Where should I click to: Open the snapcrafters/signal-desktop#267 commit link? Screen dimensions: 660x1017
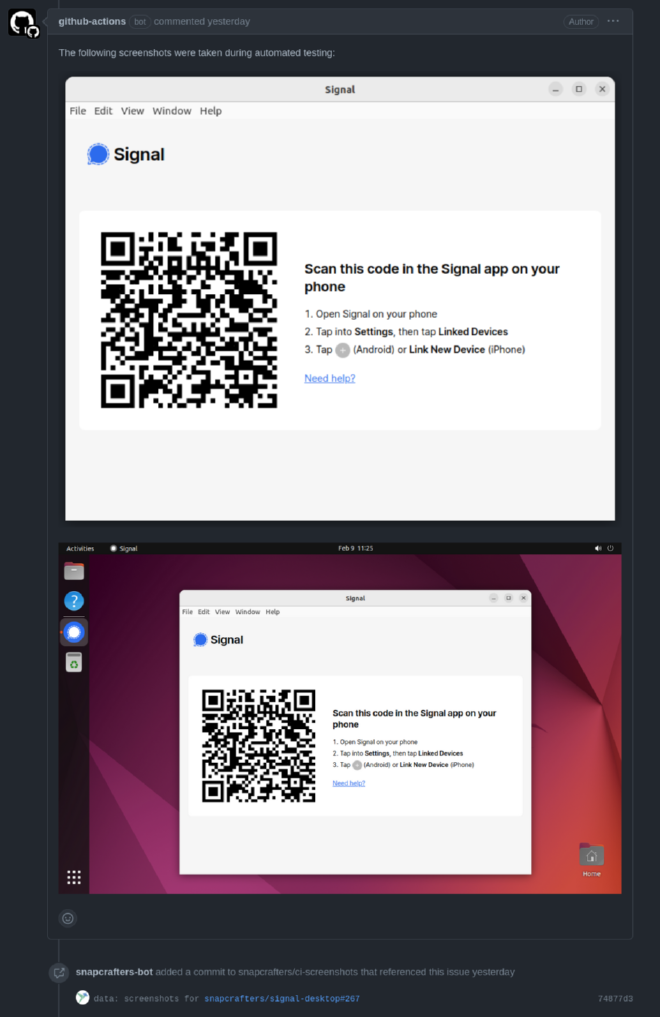tap(281, 998)
